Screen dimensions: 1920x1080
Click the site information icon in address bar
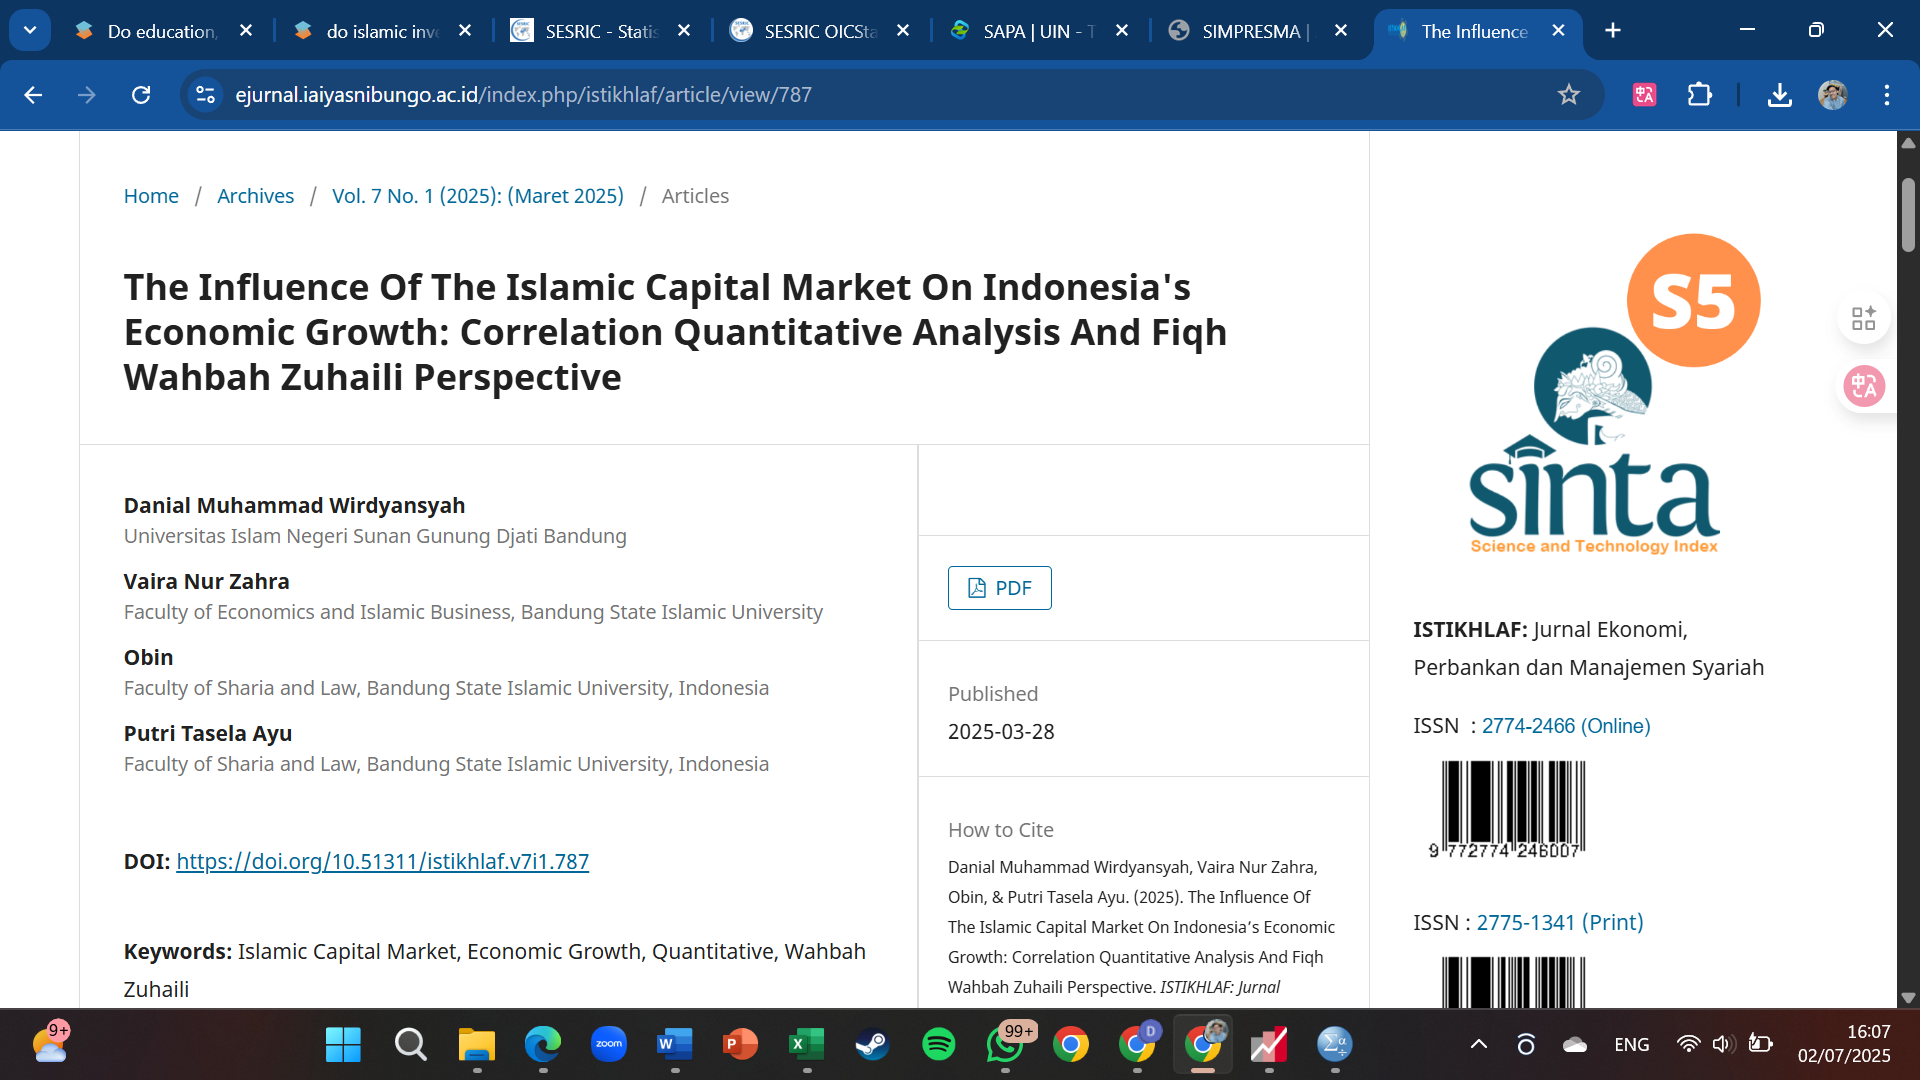(x=206, y=95)
